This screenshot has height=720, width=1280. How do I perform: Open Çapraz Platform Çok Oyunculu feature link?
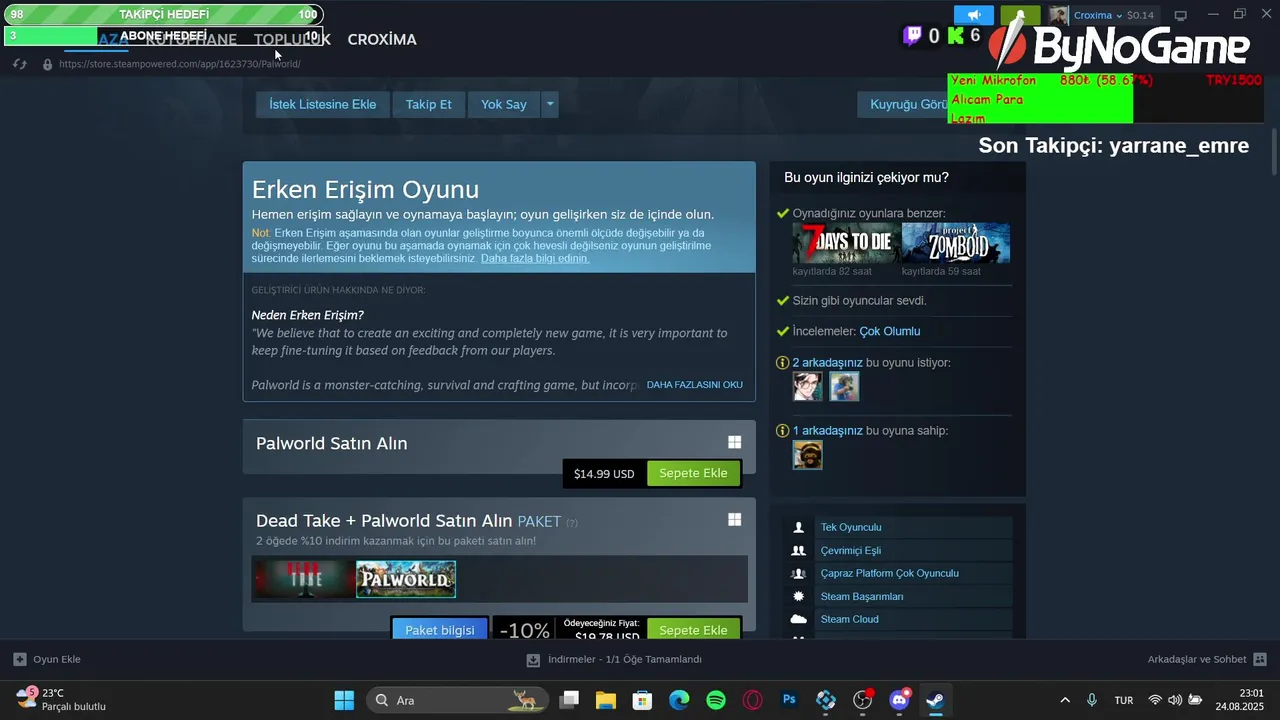click(890, 573)
